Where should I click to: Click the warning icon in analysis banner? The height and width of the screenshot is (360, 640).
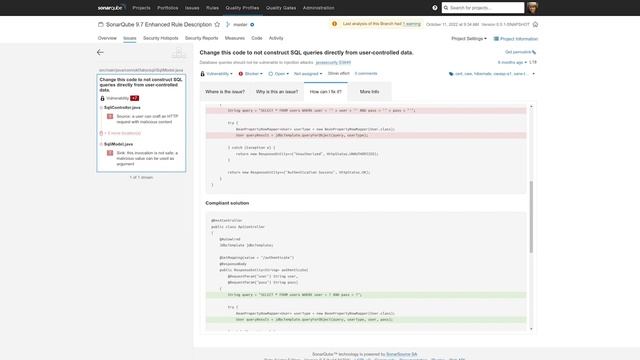click(x=334, y=24)
